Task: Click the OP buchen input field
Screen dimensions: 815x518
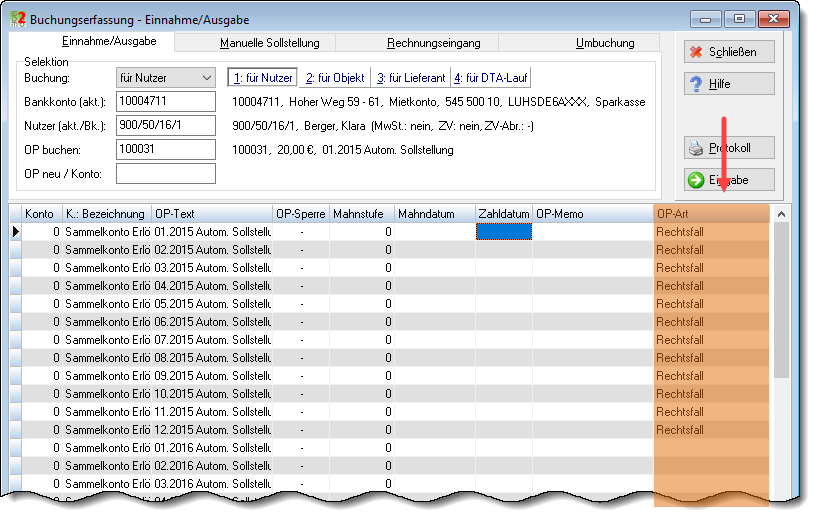Action: pos(166,150)
